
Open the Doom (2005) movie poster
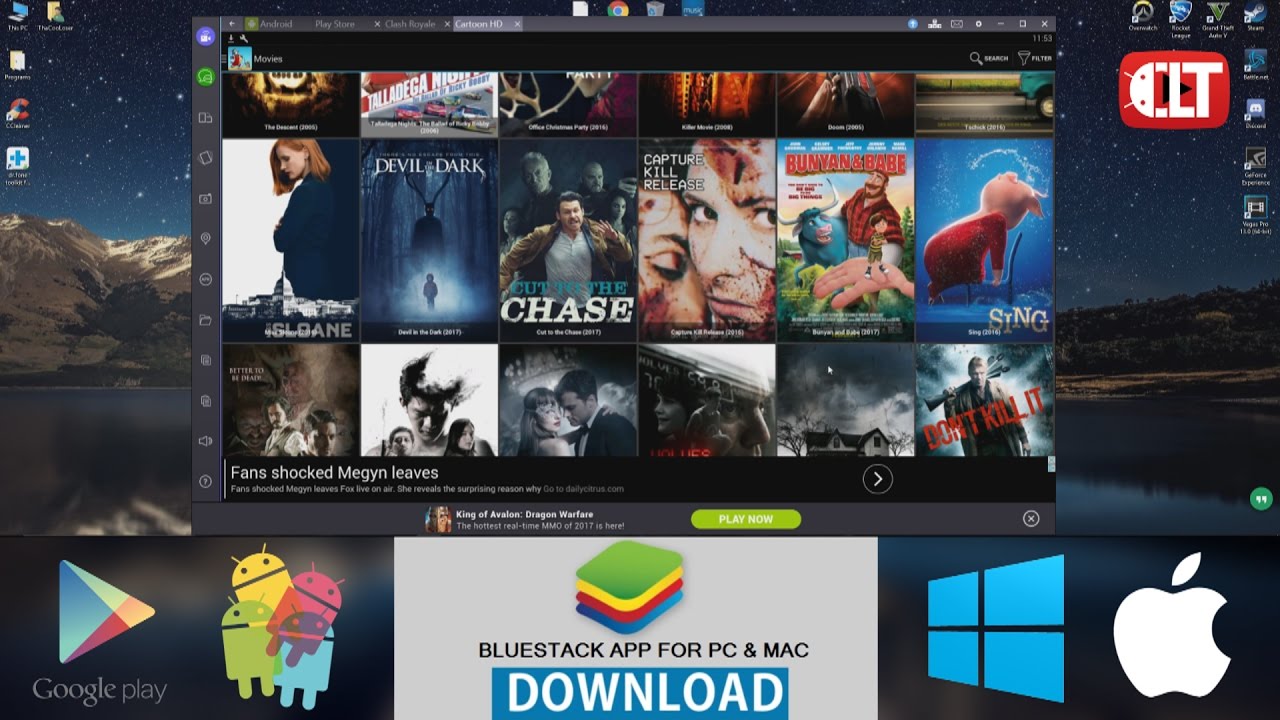846,104
